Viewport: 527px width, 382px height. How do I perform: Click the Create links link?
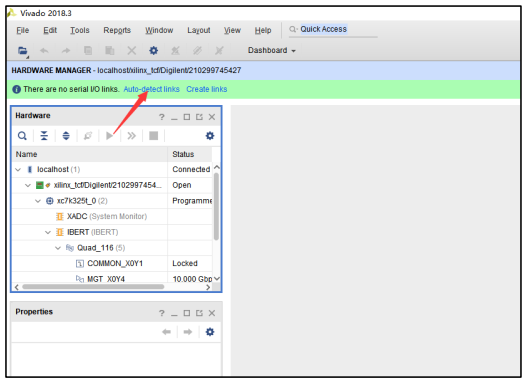pyautogui.click(x=207, y=89)
